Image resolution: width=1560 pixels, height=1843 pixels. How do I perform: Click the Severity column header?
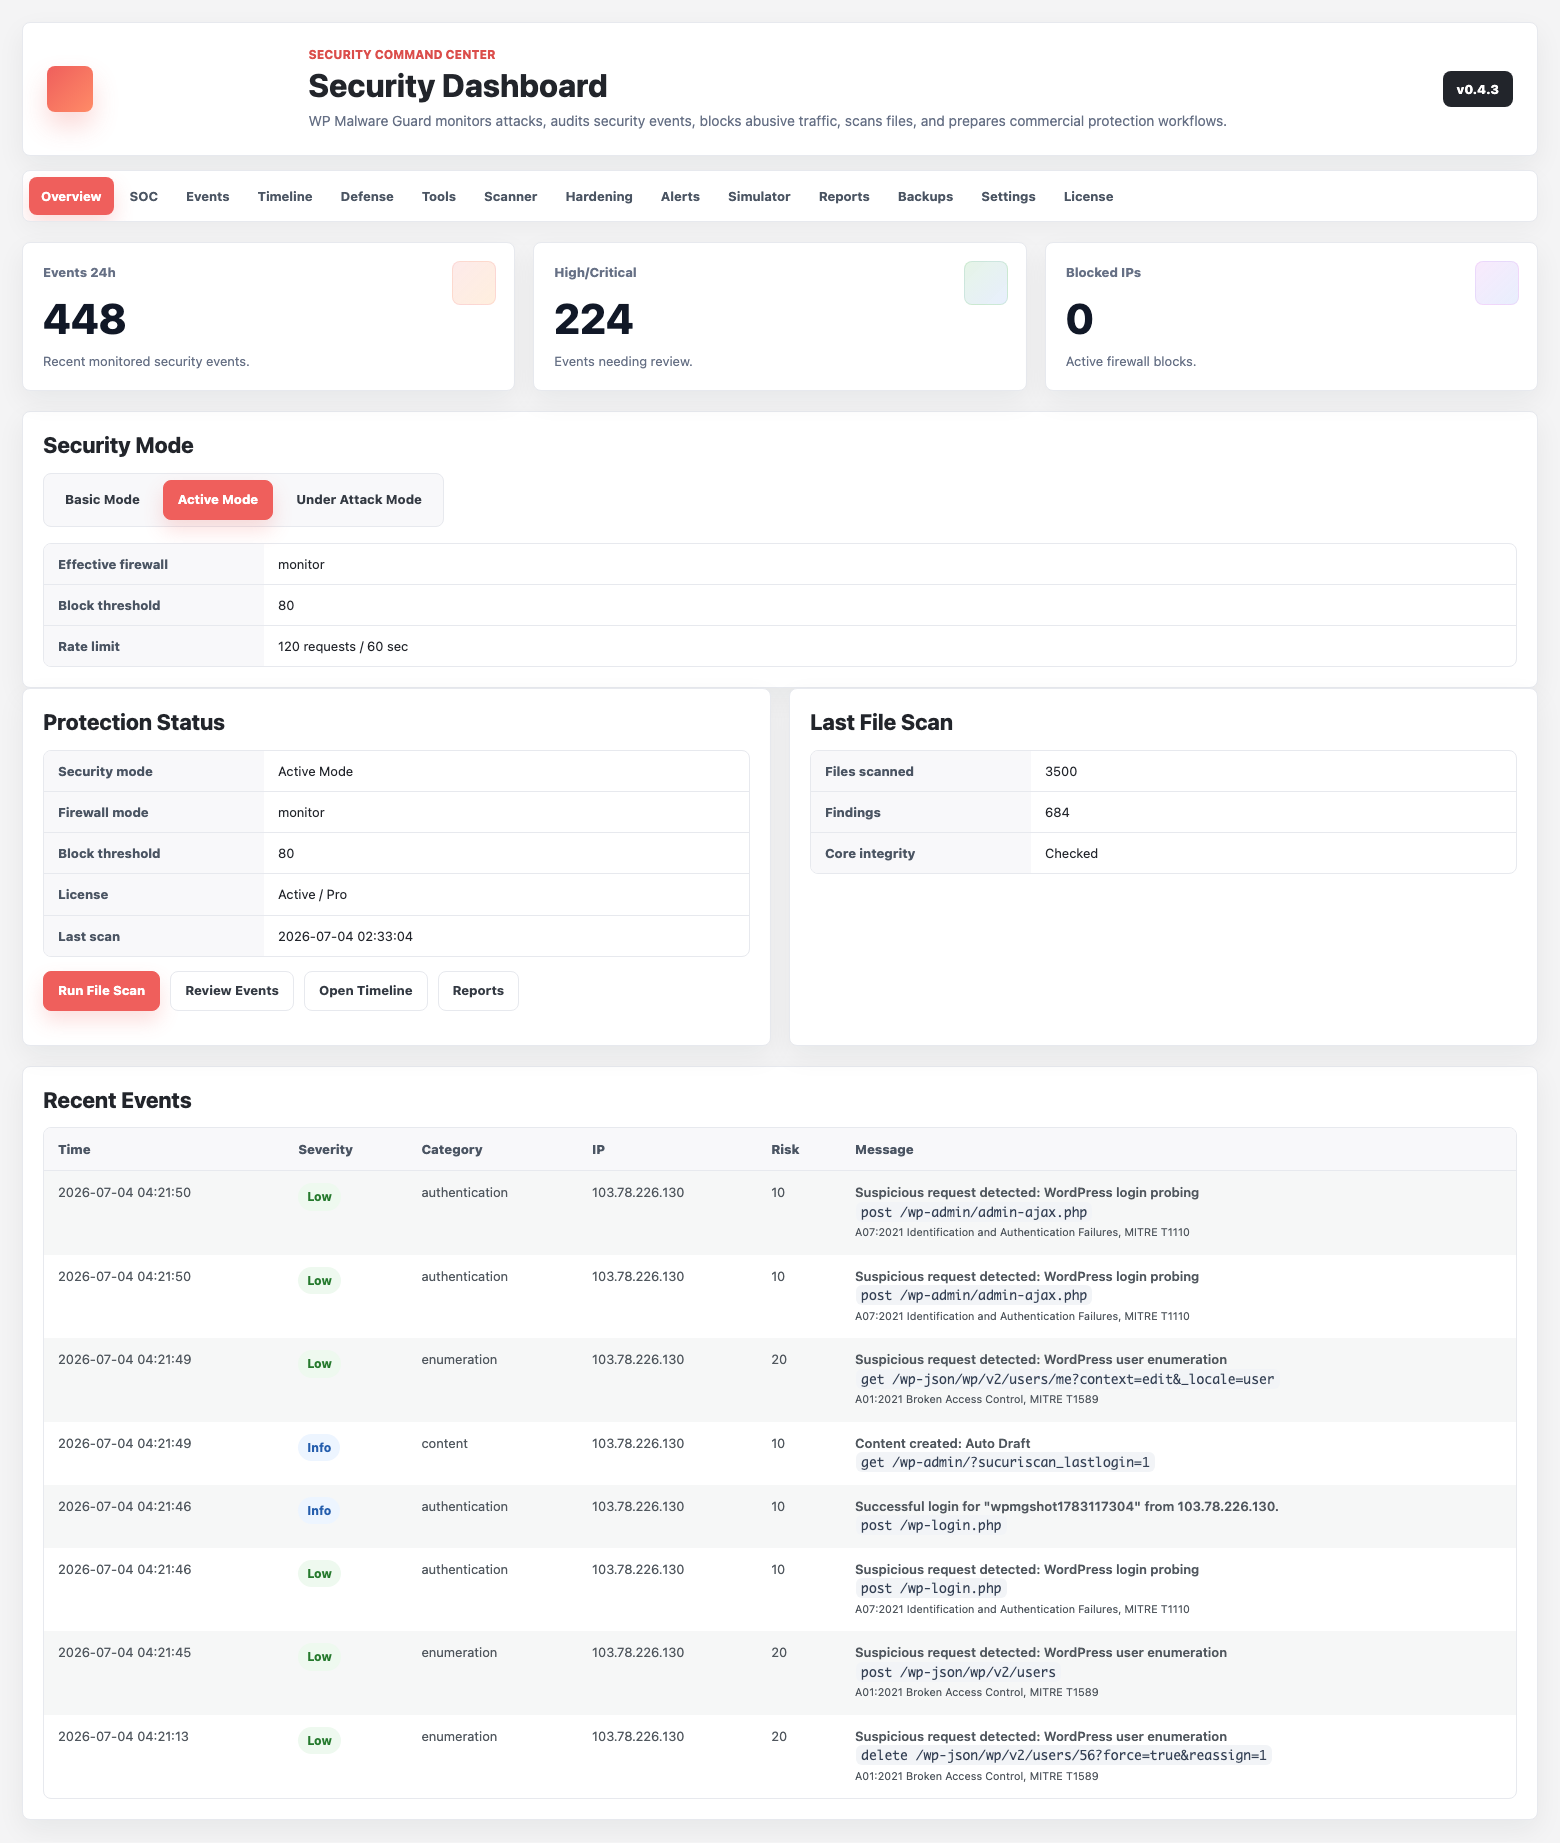click(x=325, y=1150)
